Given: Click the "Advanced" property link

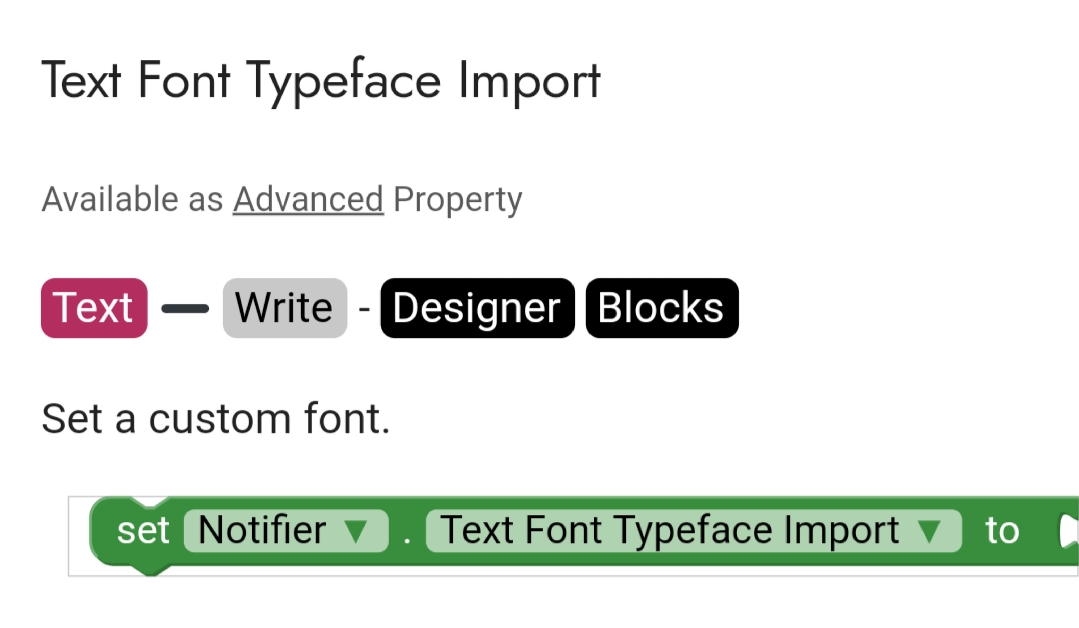Looking at the screenshot, I should tap(308, 200).
